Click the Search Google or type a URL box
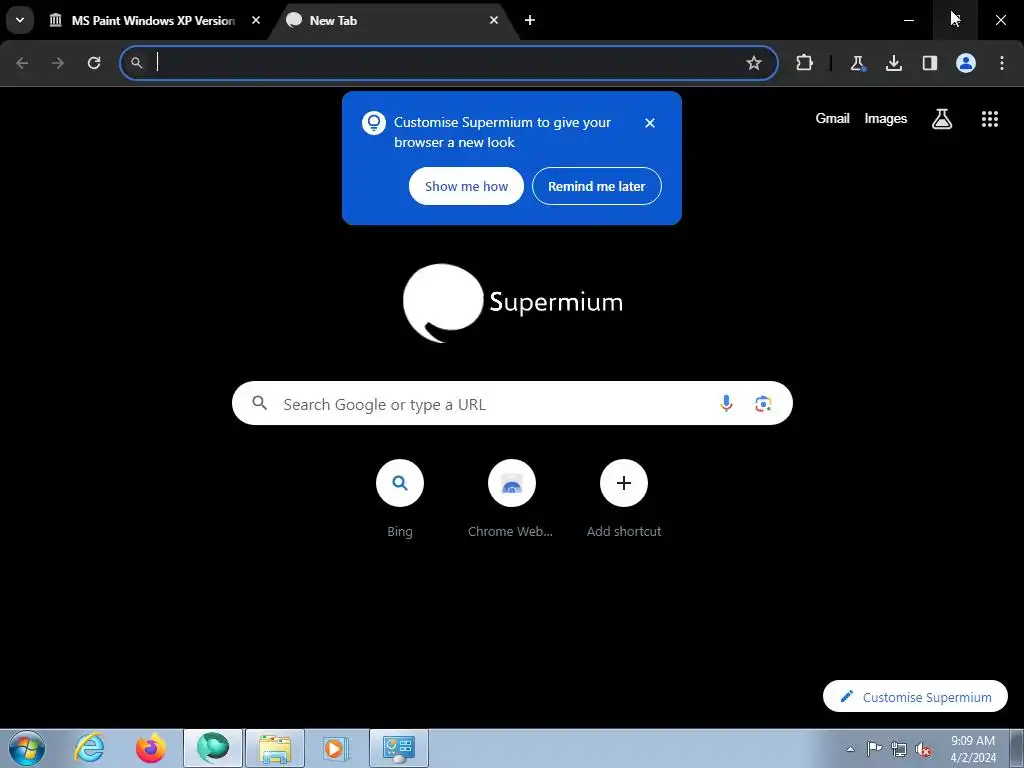Screen dimensions: 1024x768 (512, 404)
